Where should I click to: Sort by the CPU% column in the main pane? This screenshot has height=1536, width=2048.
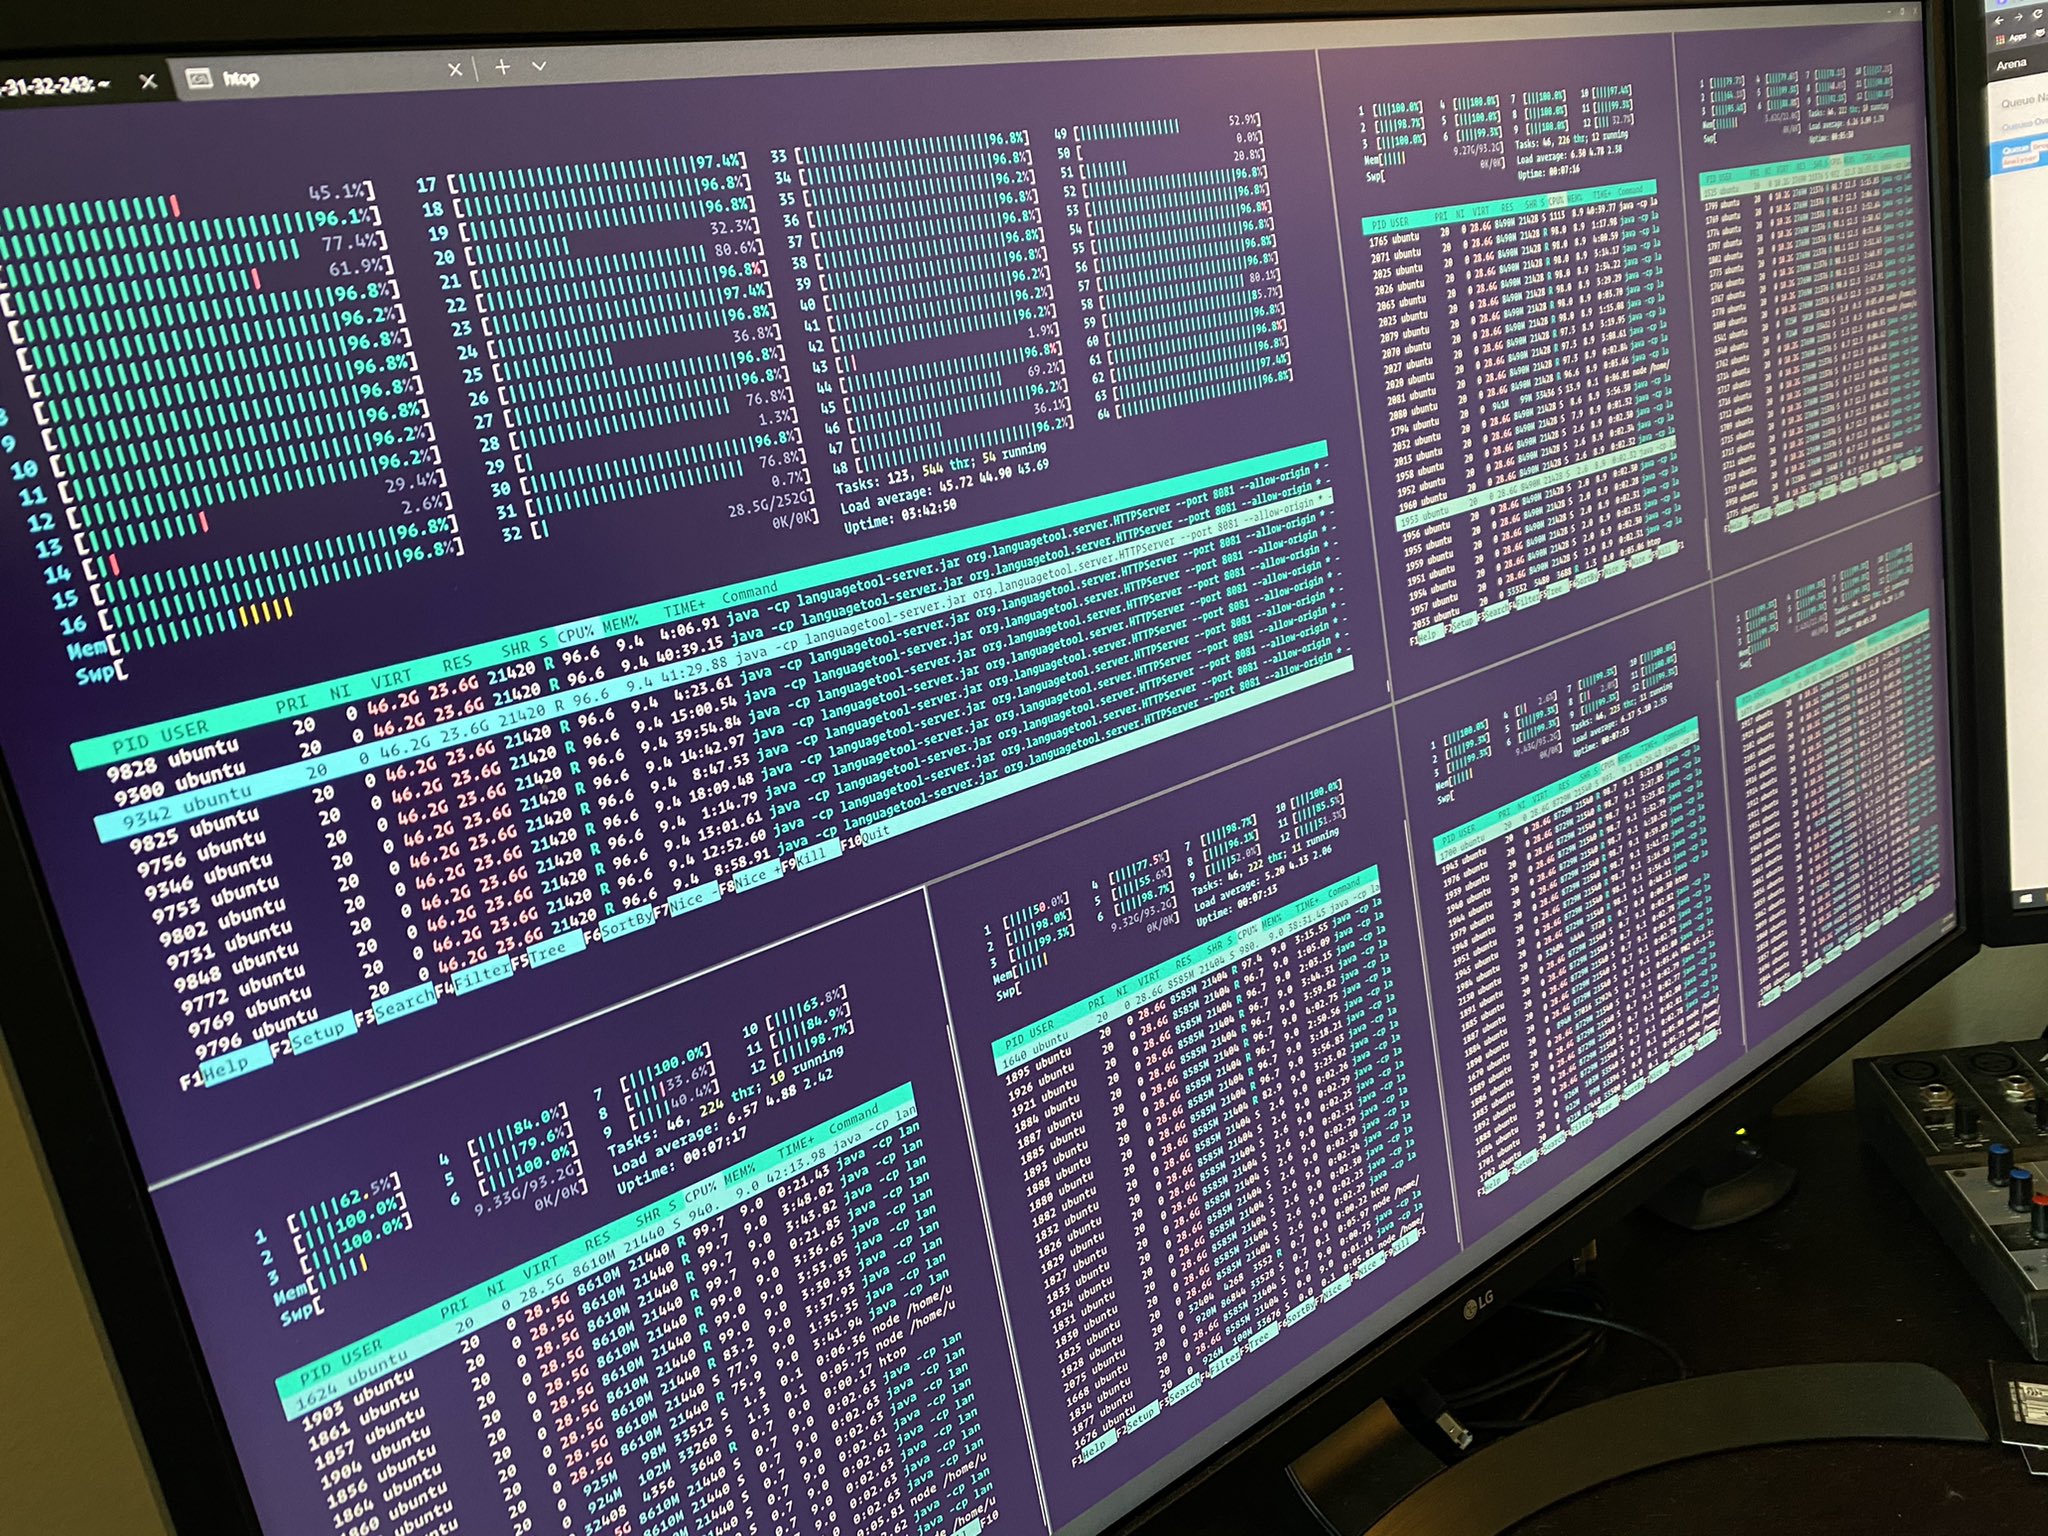(x=576, y=632)
